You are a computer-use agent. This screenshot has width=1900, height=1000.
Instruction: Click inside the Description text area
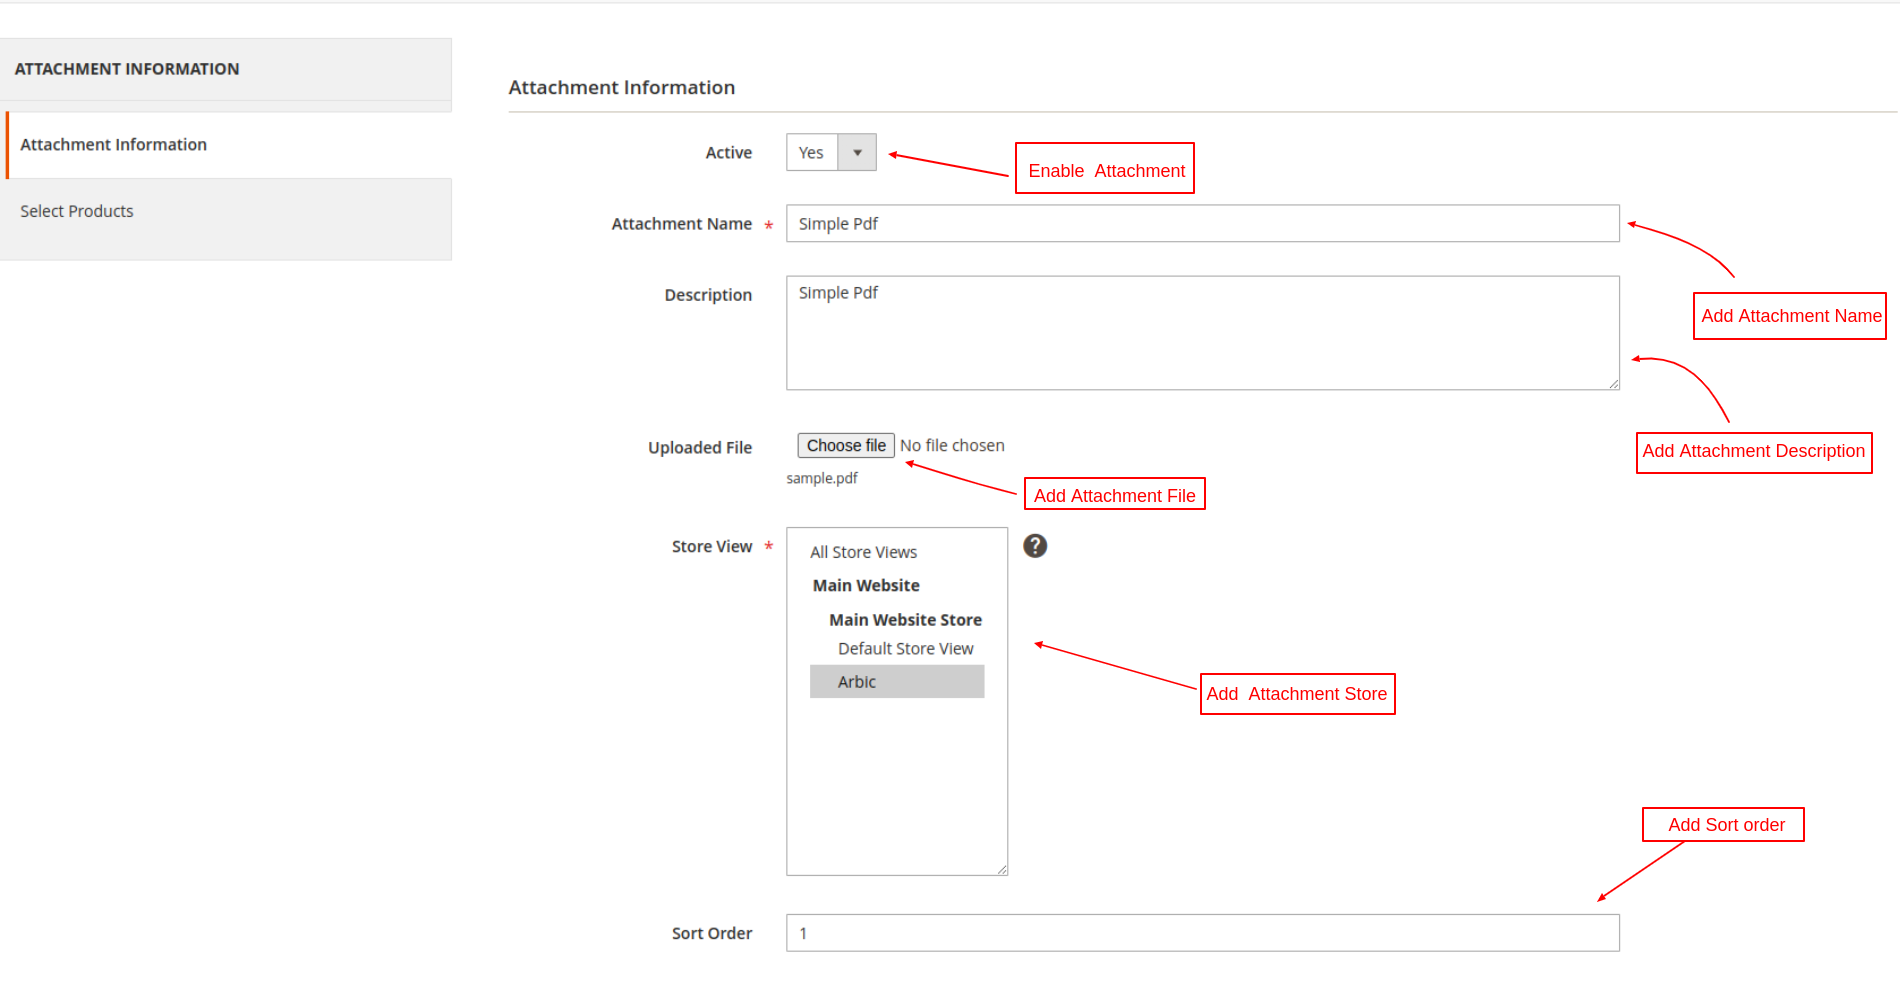1202,333
